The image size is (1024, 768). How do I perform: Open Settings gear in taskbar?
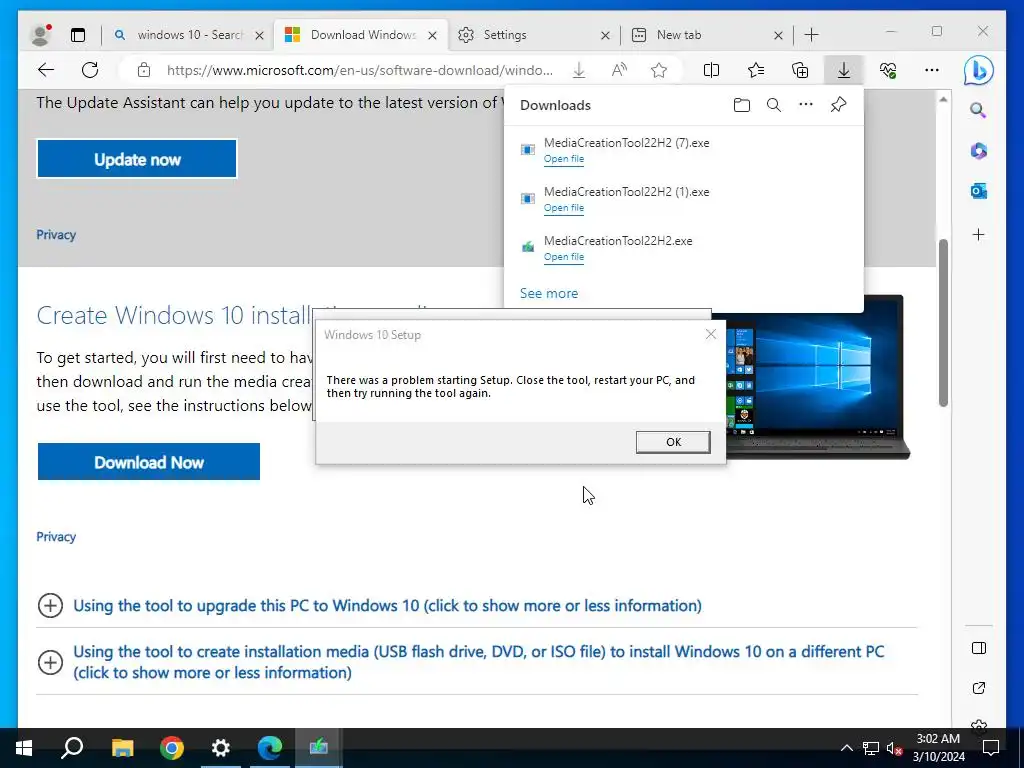[221, 748]
